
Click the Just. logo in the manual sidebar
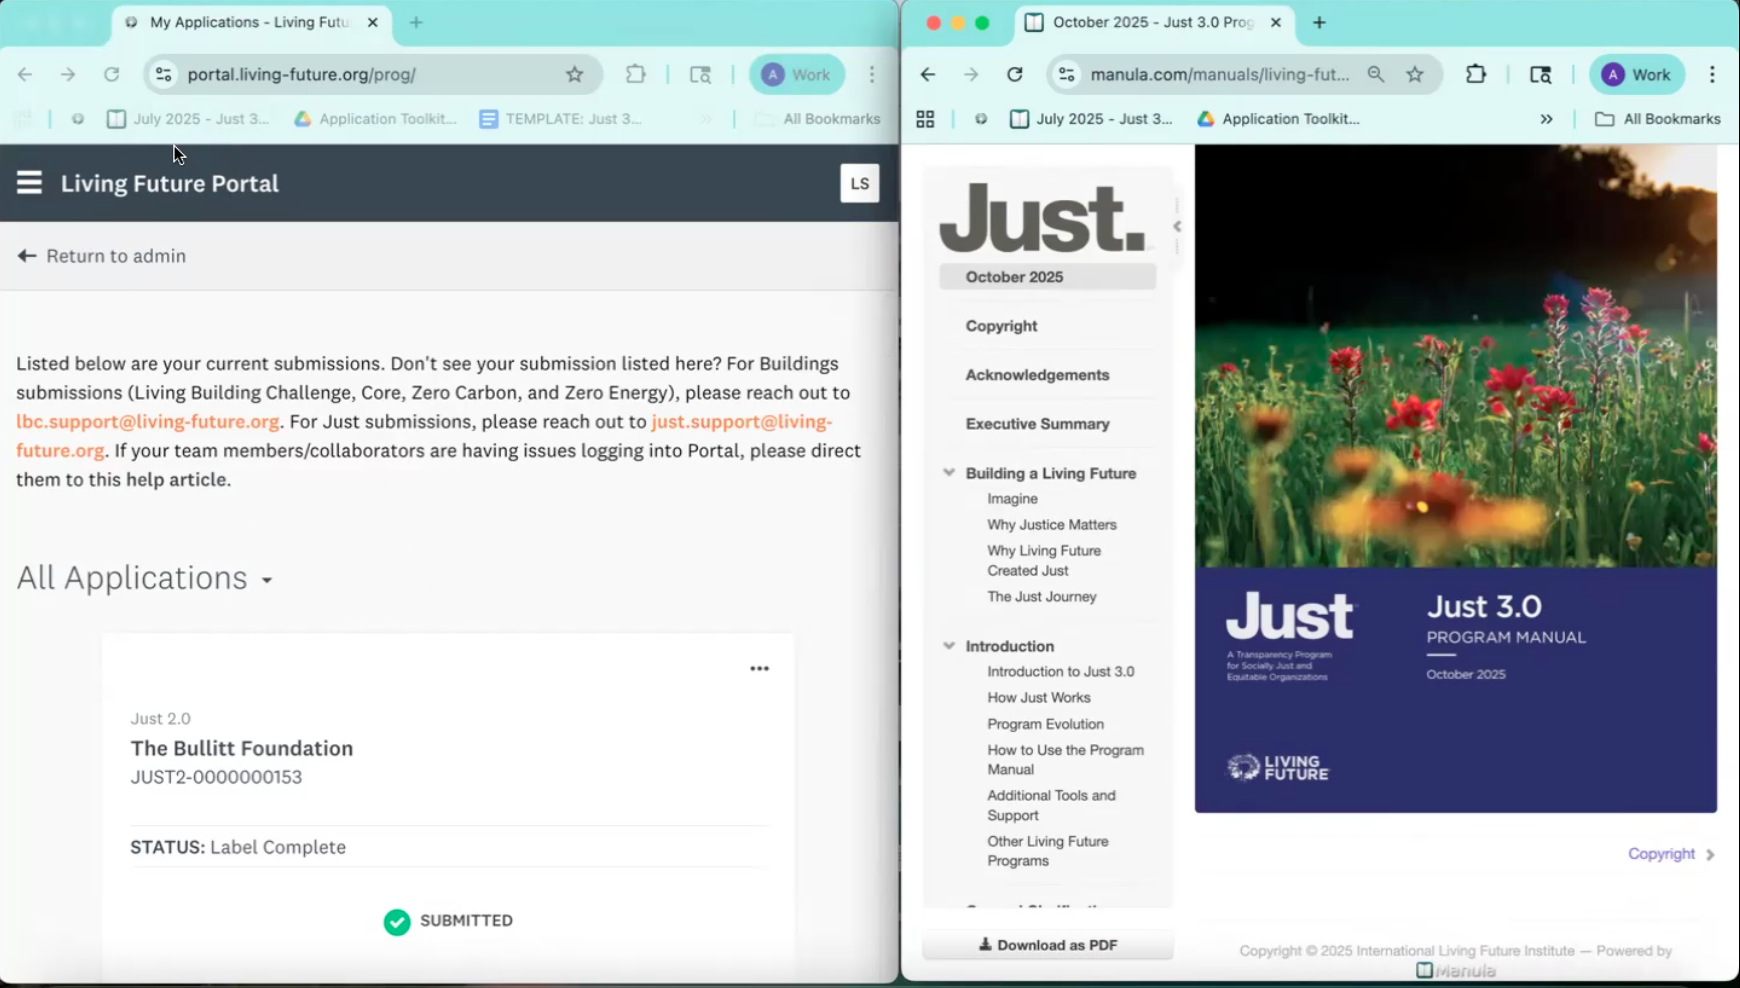point(1042,217)
